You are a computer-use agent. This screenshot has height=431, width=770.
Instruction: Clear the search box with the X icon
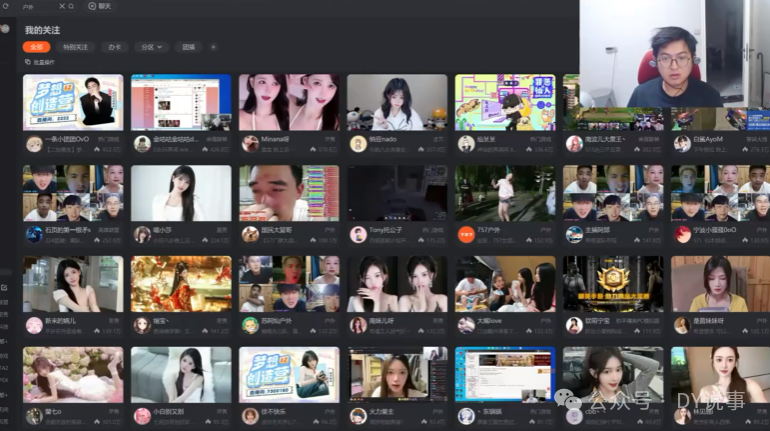62,6
